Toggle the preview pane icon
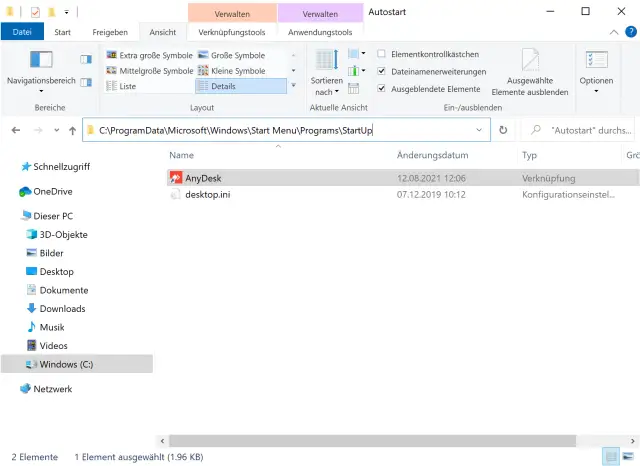Viewport: 640px width, 466px height. pyautogui.click(x=86, y=60)
